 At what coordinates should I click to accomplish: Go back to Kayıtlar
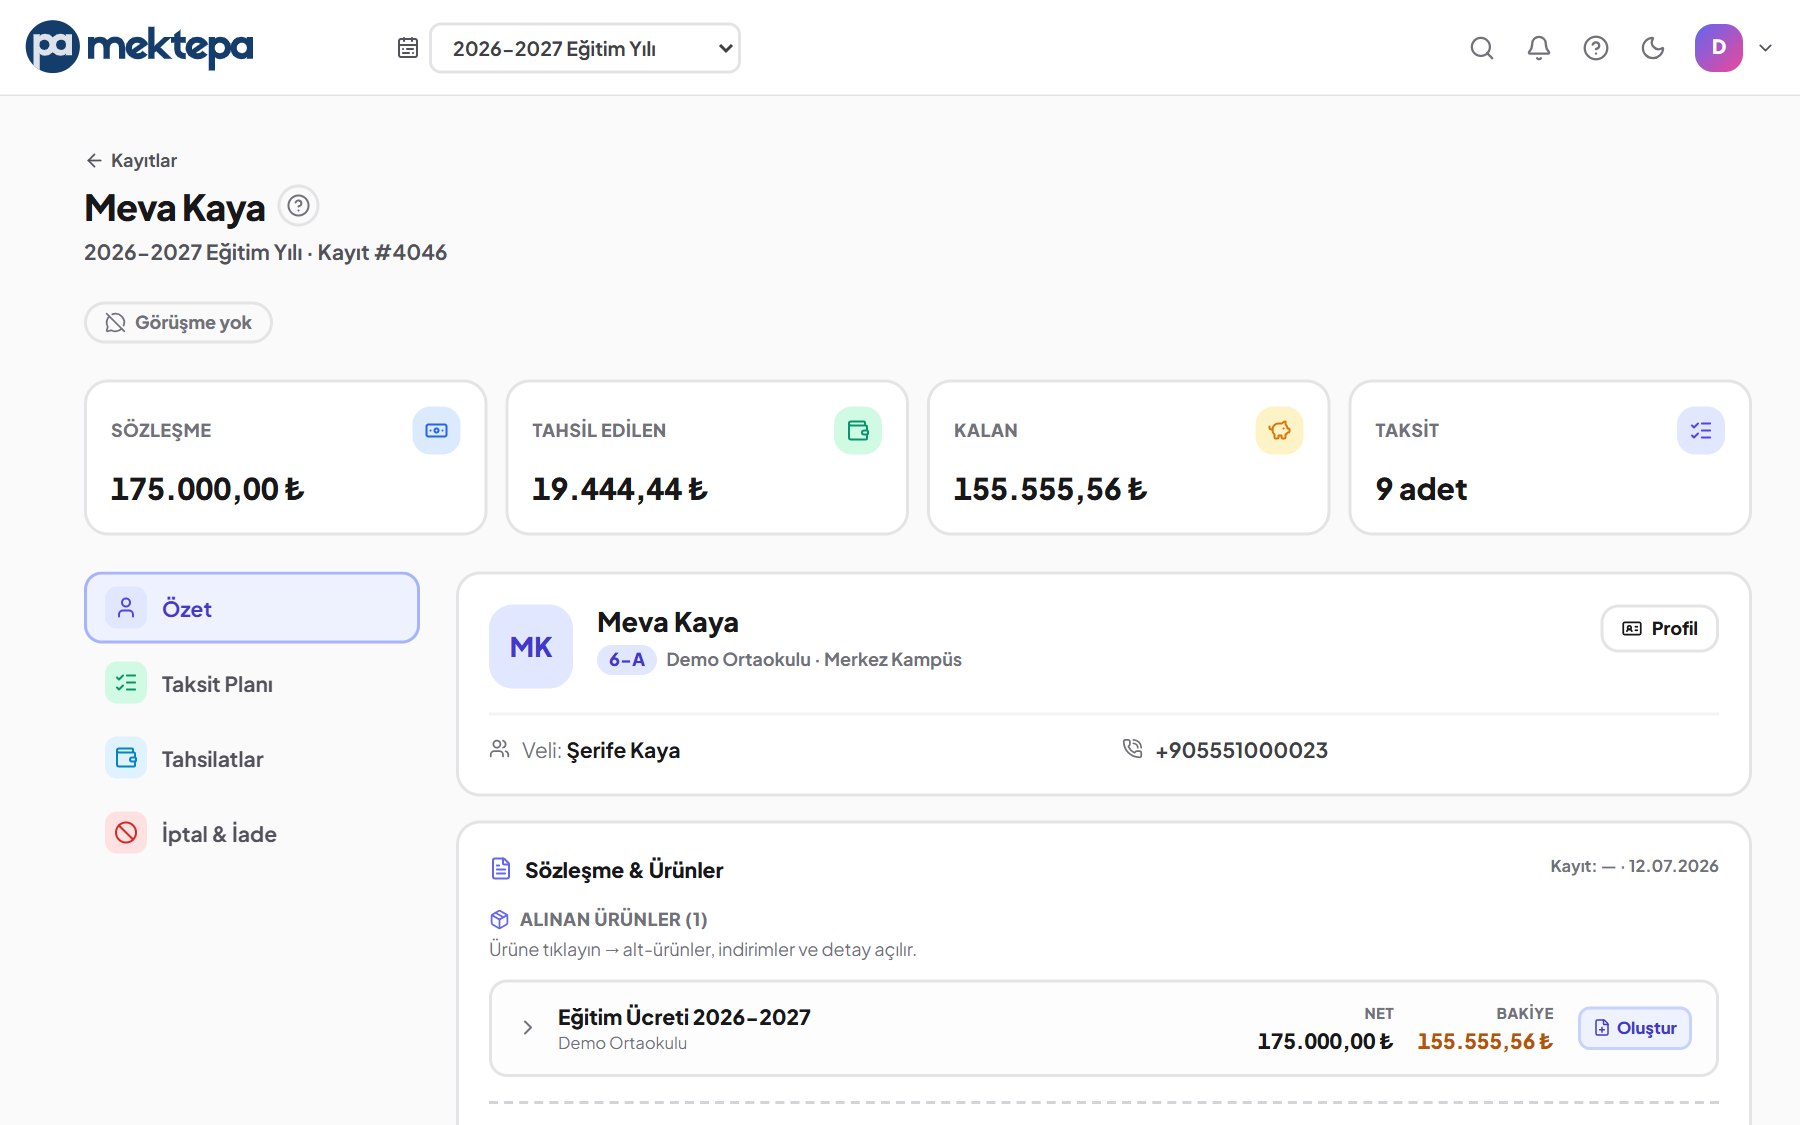(x=131, y=160)
